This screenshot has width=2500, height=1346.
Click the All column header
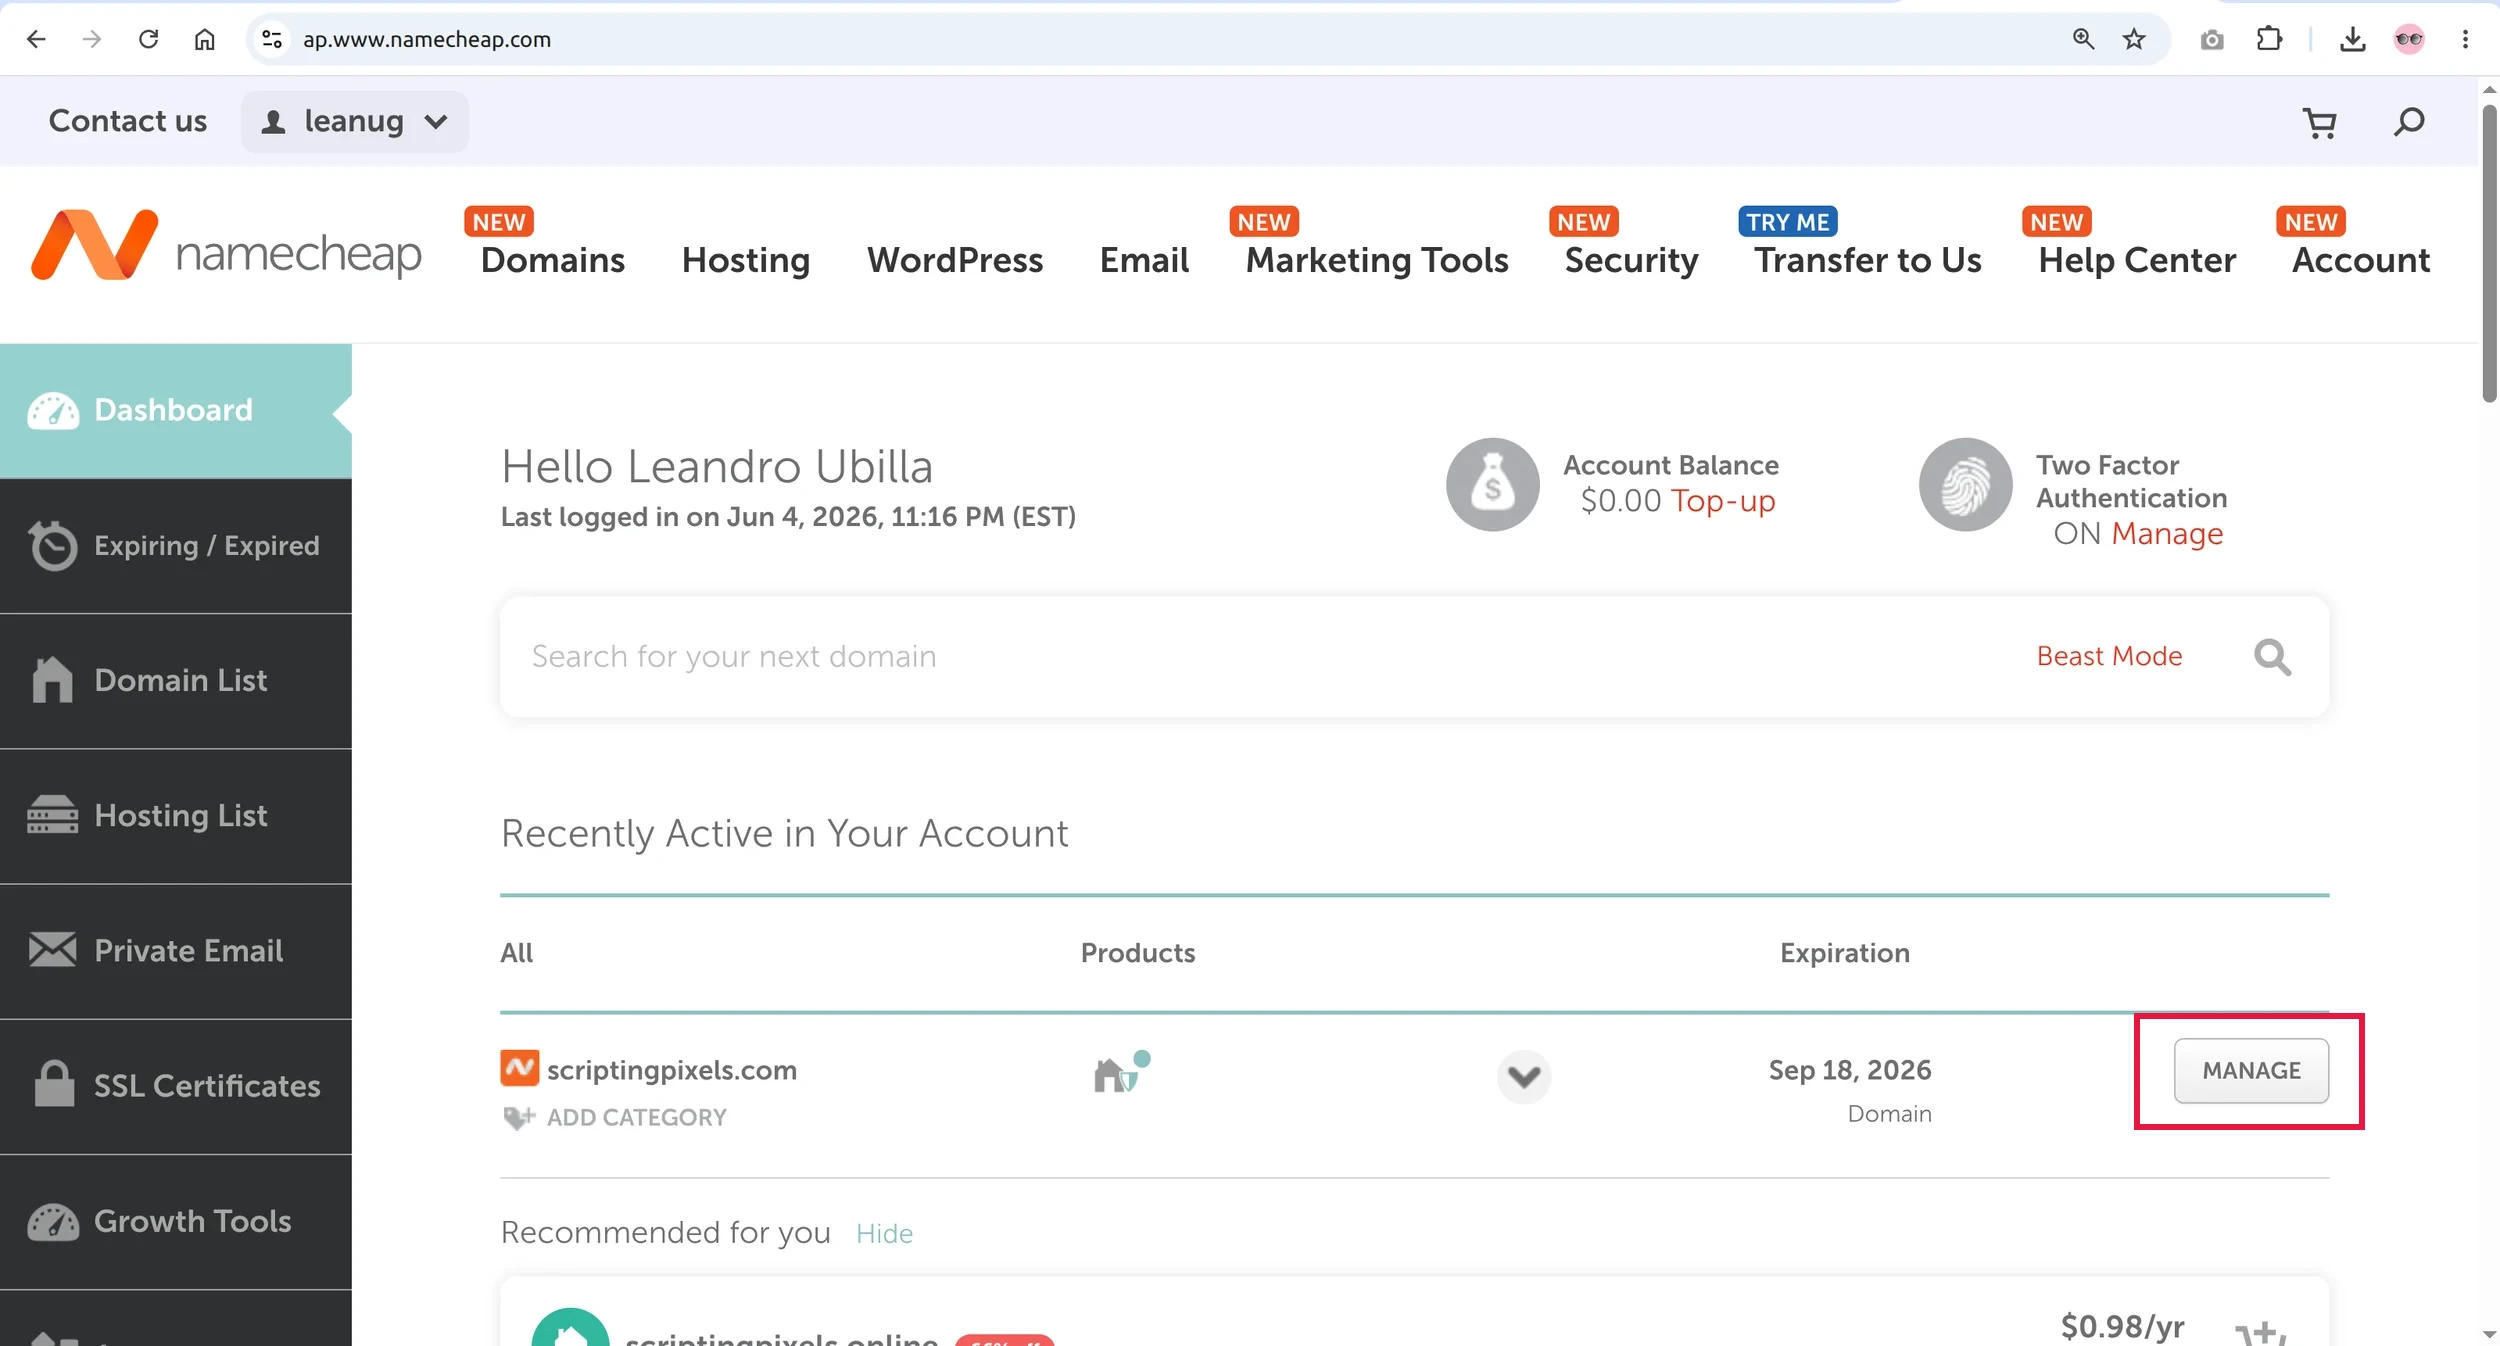click(516, 953)
